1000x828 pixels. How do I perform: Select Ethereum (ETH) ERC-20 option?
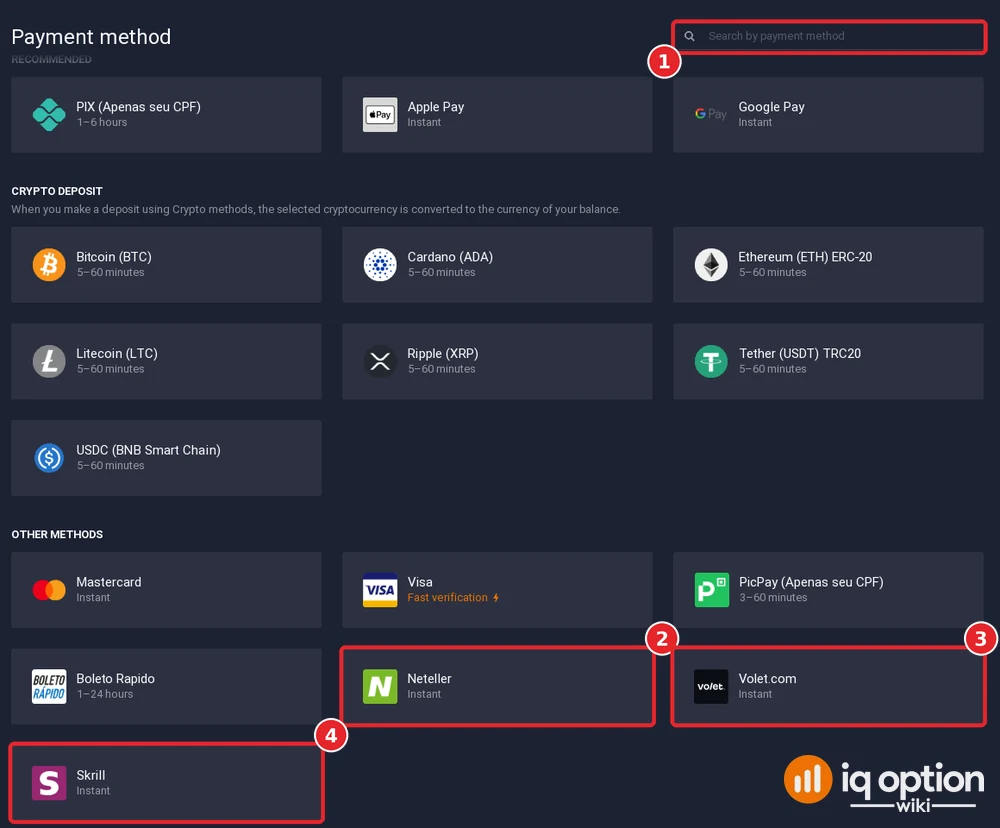[828, 265]
